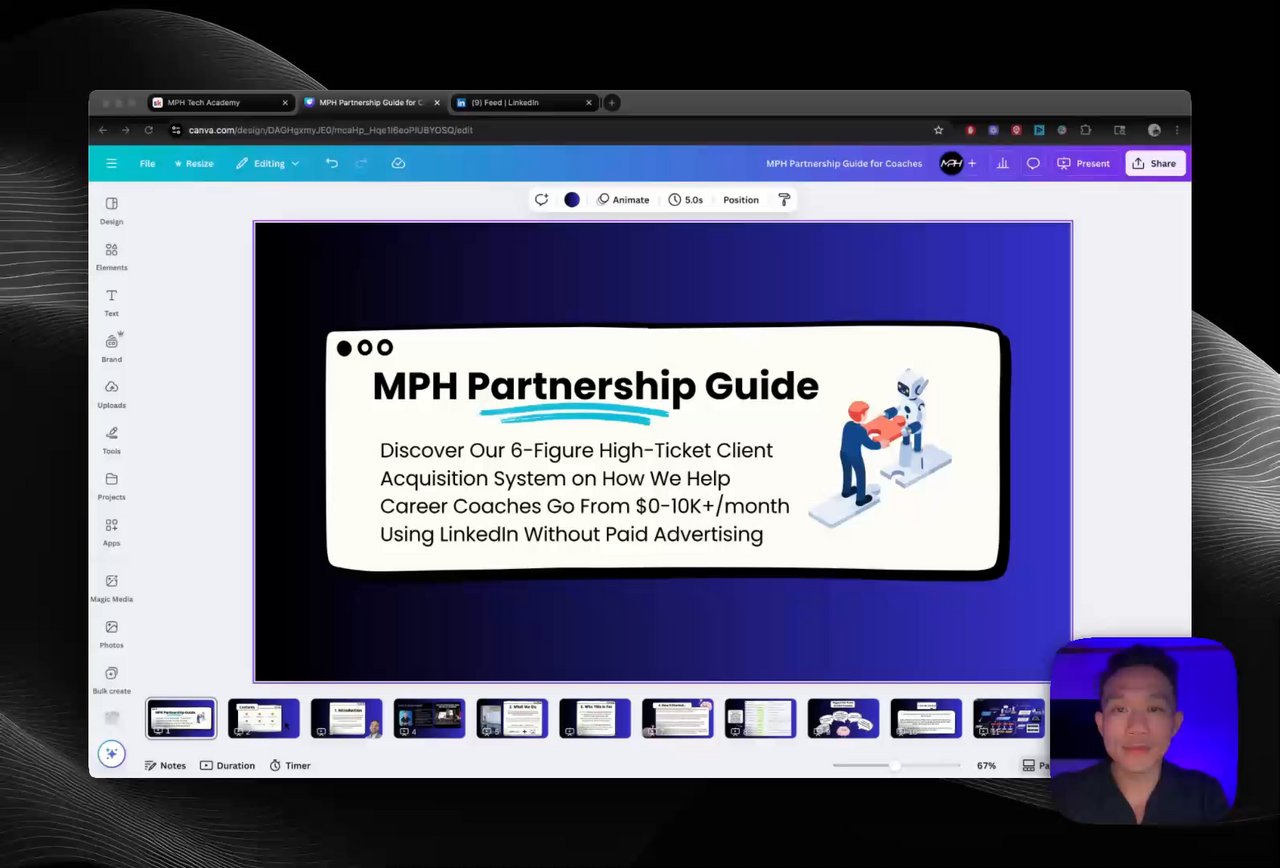Open the Magic Media app
The width and height of the screenshot is (1280, 868).
111,588
